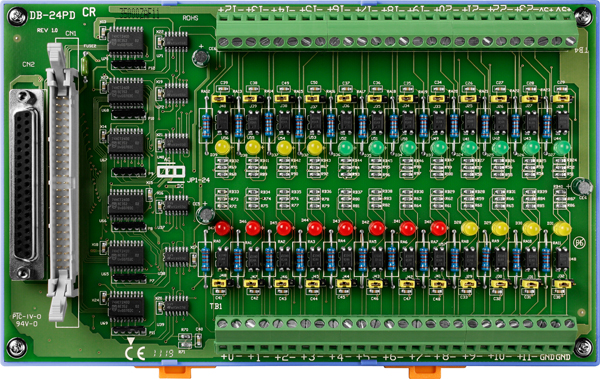This screenshot has width=600, height=379.
Task: Click the CE certification mark
Action: (135, 354)
